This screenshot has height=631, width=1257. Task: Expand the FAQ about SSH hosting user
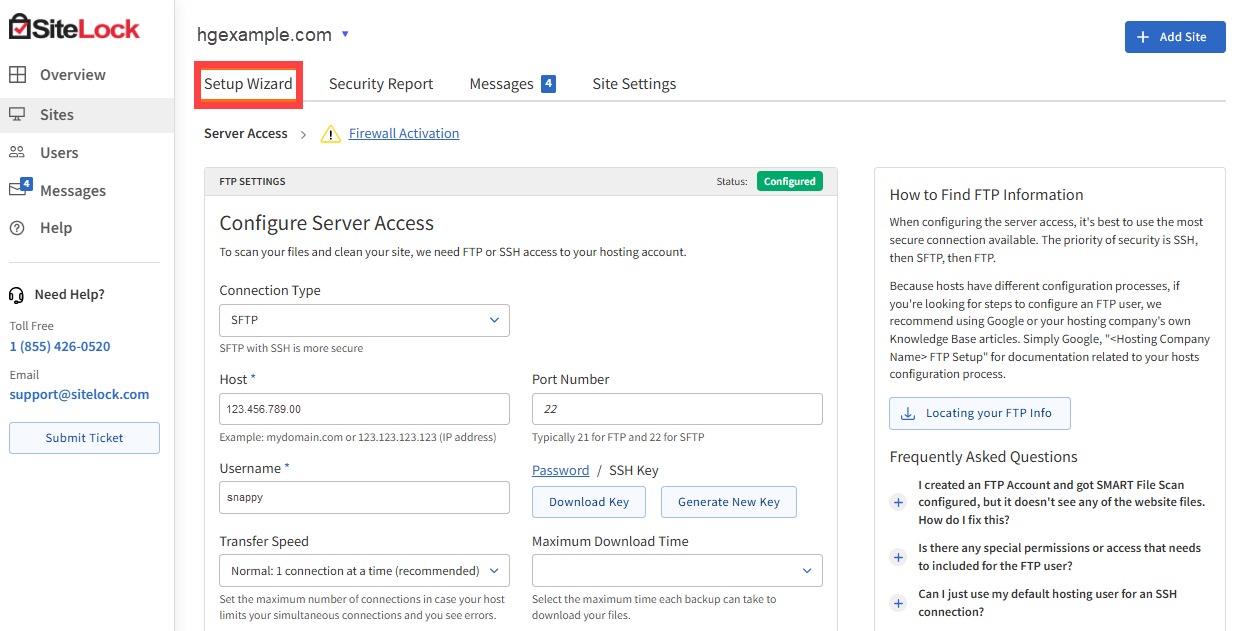tap(897, 603)
